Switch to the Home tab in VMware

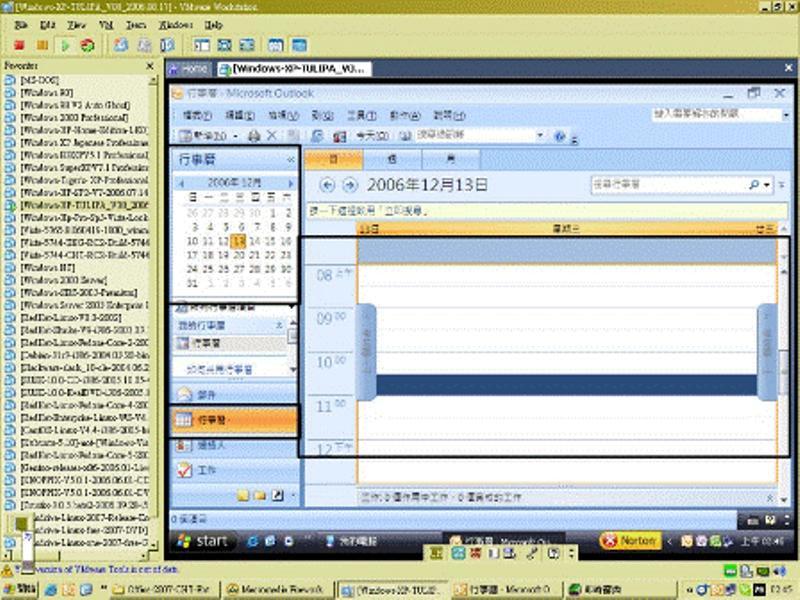coord(189,69)
